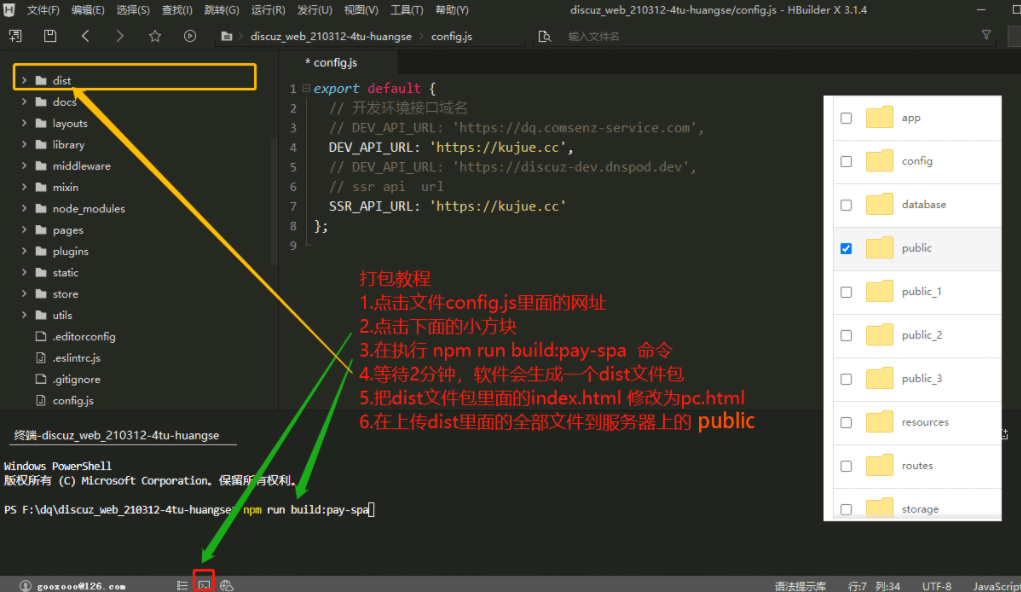The width and height of the screenshot is (1021, 592).
Task: Select JavaScript language mode in status bar
Action: (997, 584)
